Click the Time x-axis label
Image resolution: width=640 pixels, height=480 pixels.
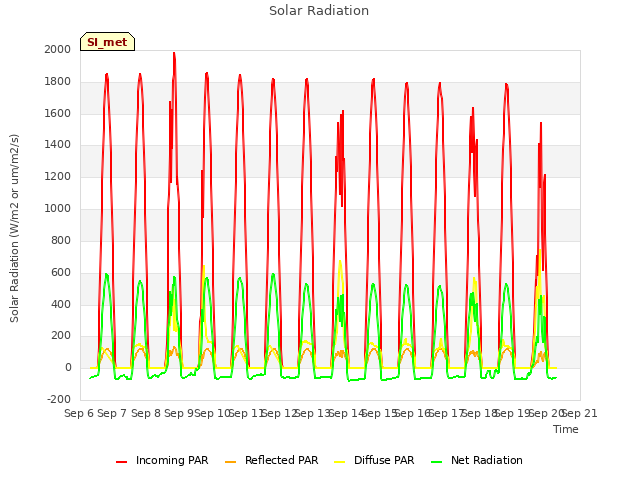click(566, 429)
